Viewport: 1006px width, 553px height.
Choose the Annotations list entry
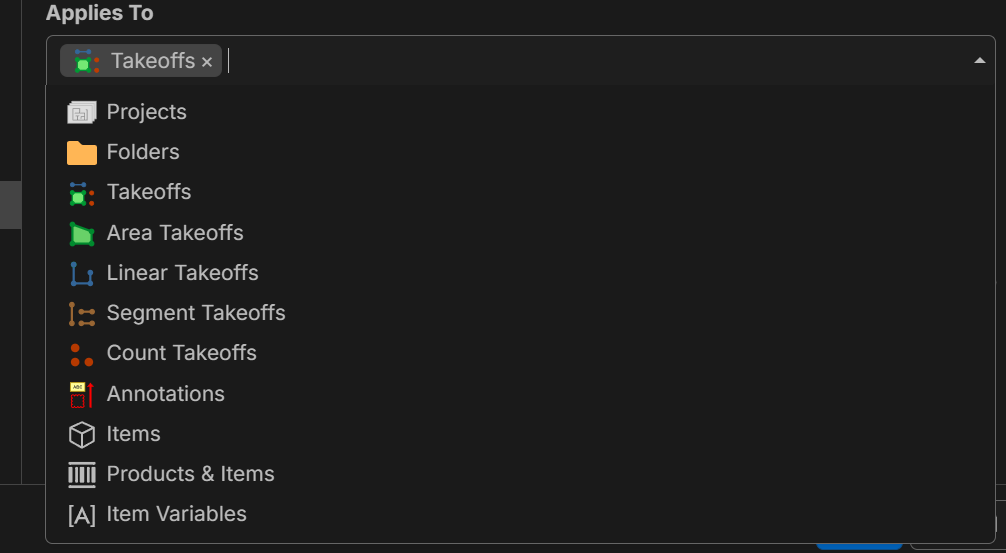[165, 394]
